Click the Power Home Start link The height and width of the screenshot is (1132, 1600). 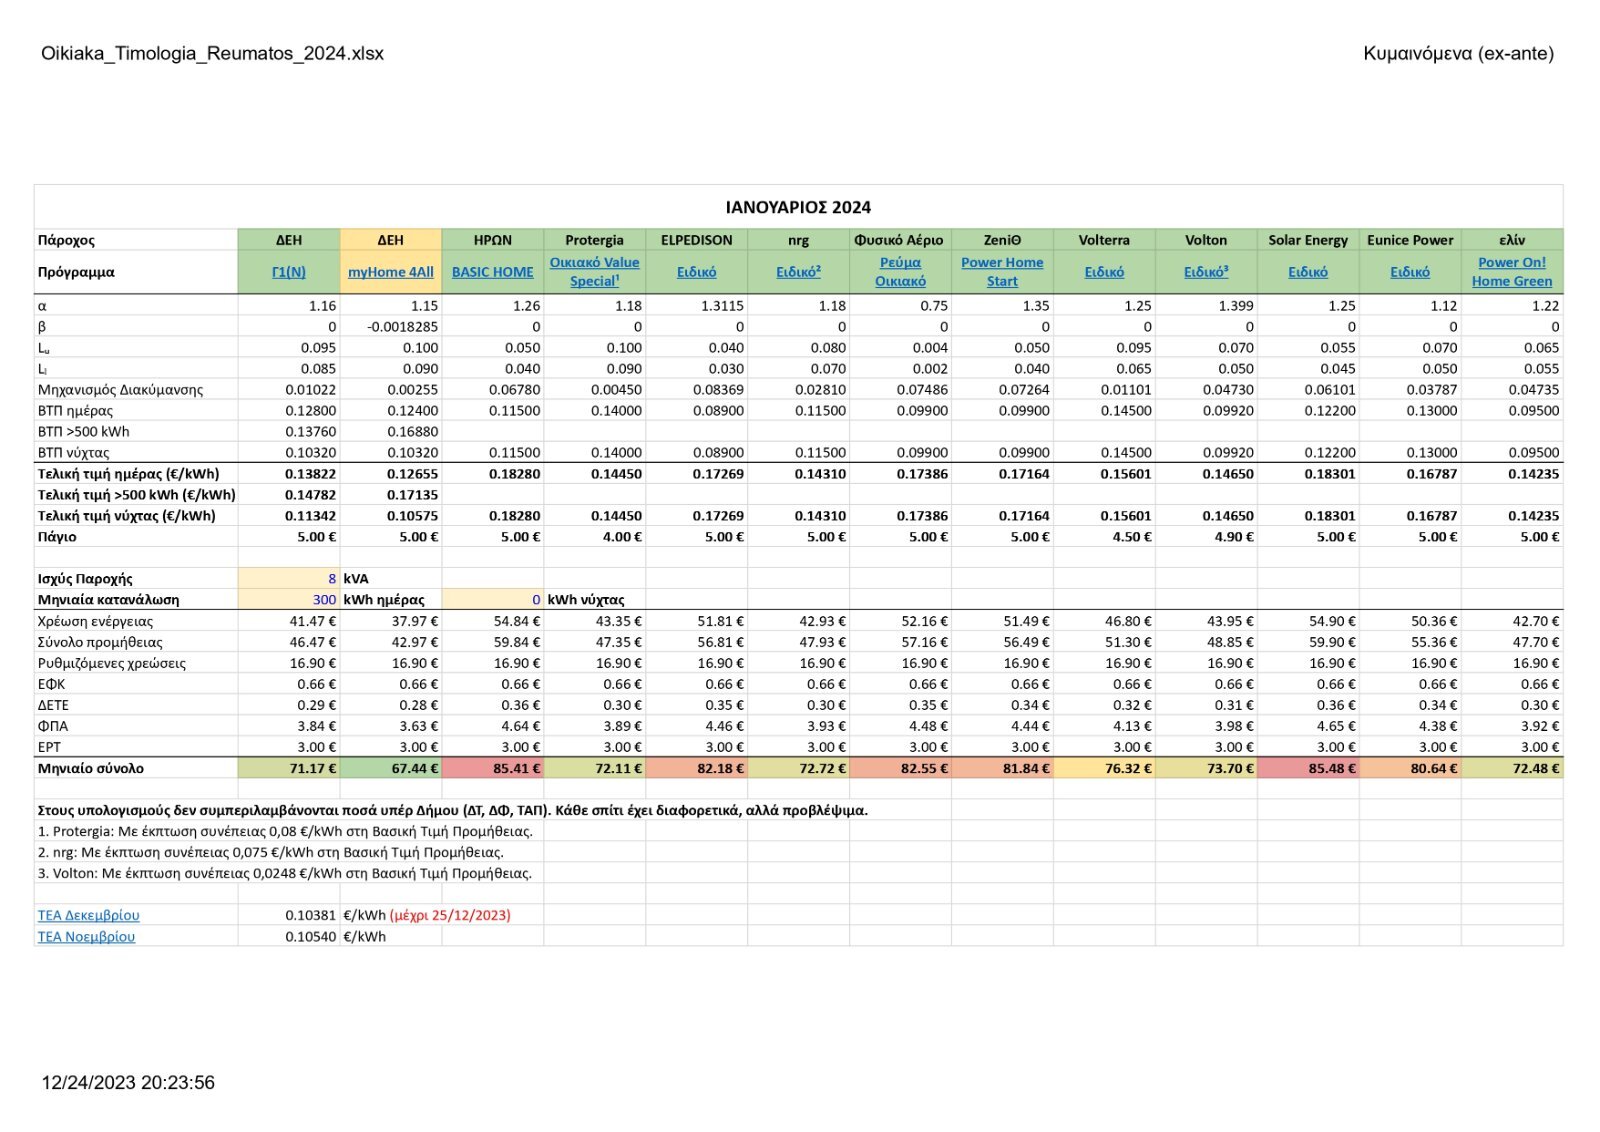[1002, 272]
